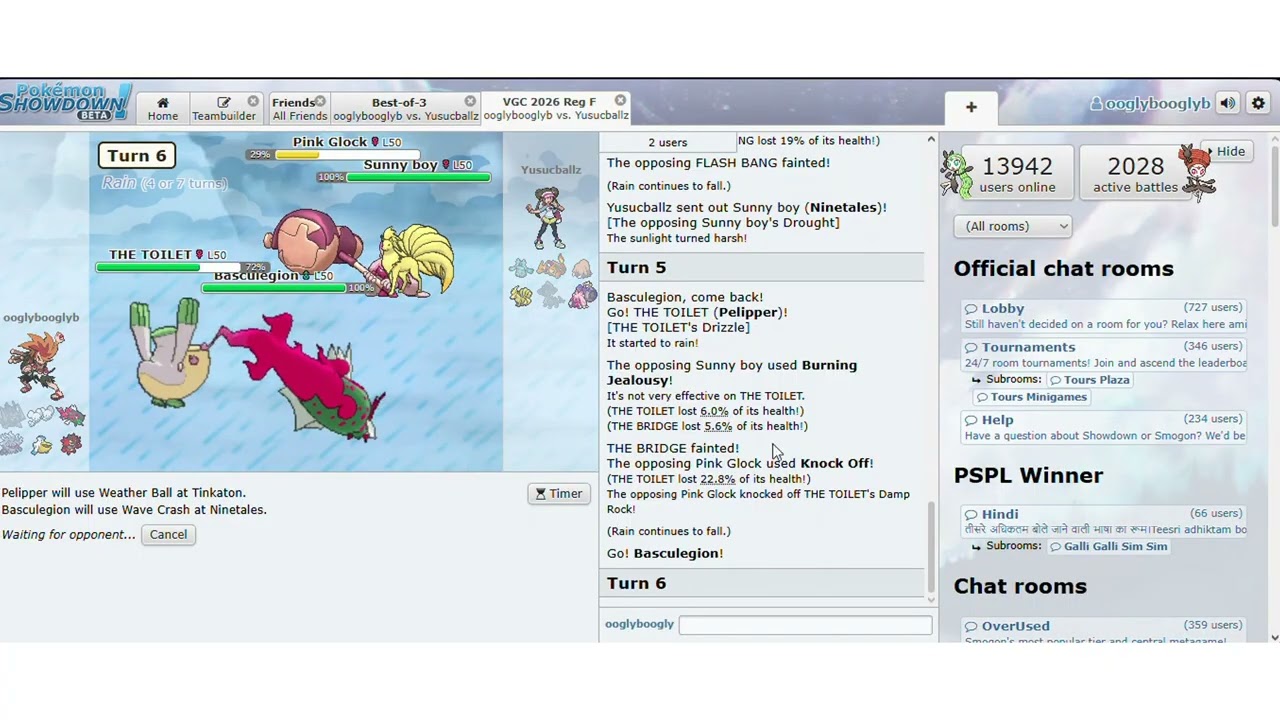Click Yusucballz trainer avatar
The height and width of the screenshot is (720, 1280).
tap(549, 215)
